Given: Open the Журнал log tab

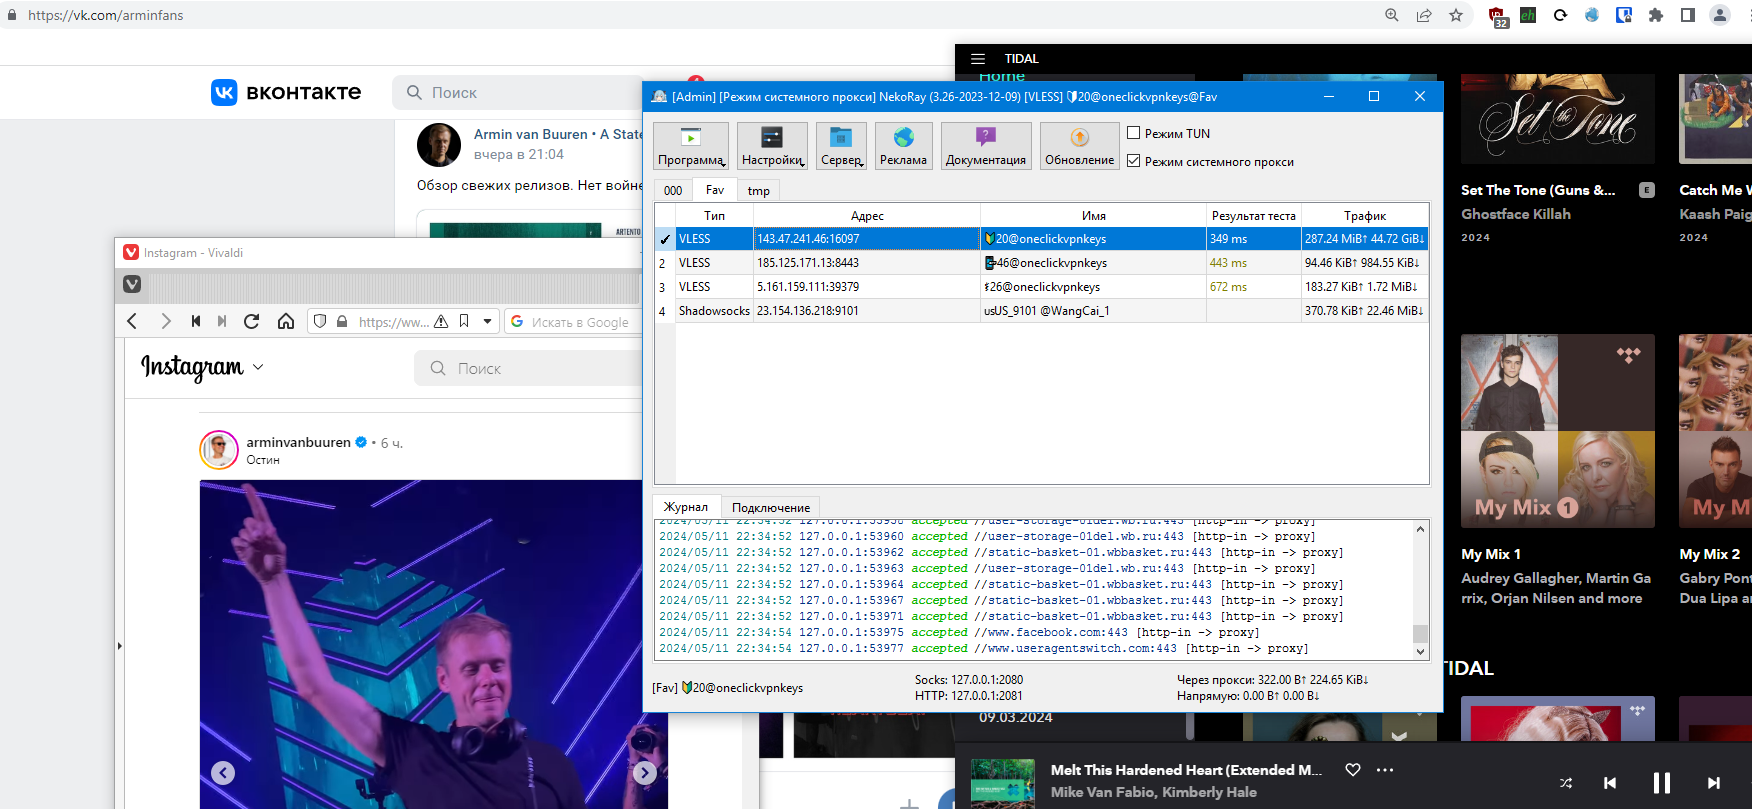Looking at the screenshot, I should coord(686,507).
